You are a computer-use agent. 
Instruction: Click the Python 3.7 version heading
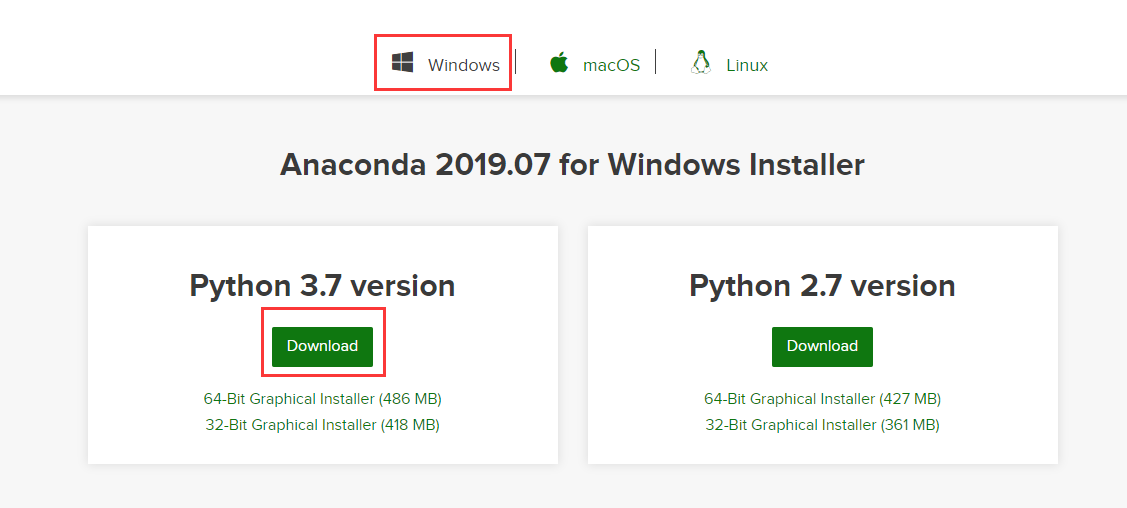[x=322, y=286]
